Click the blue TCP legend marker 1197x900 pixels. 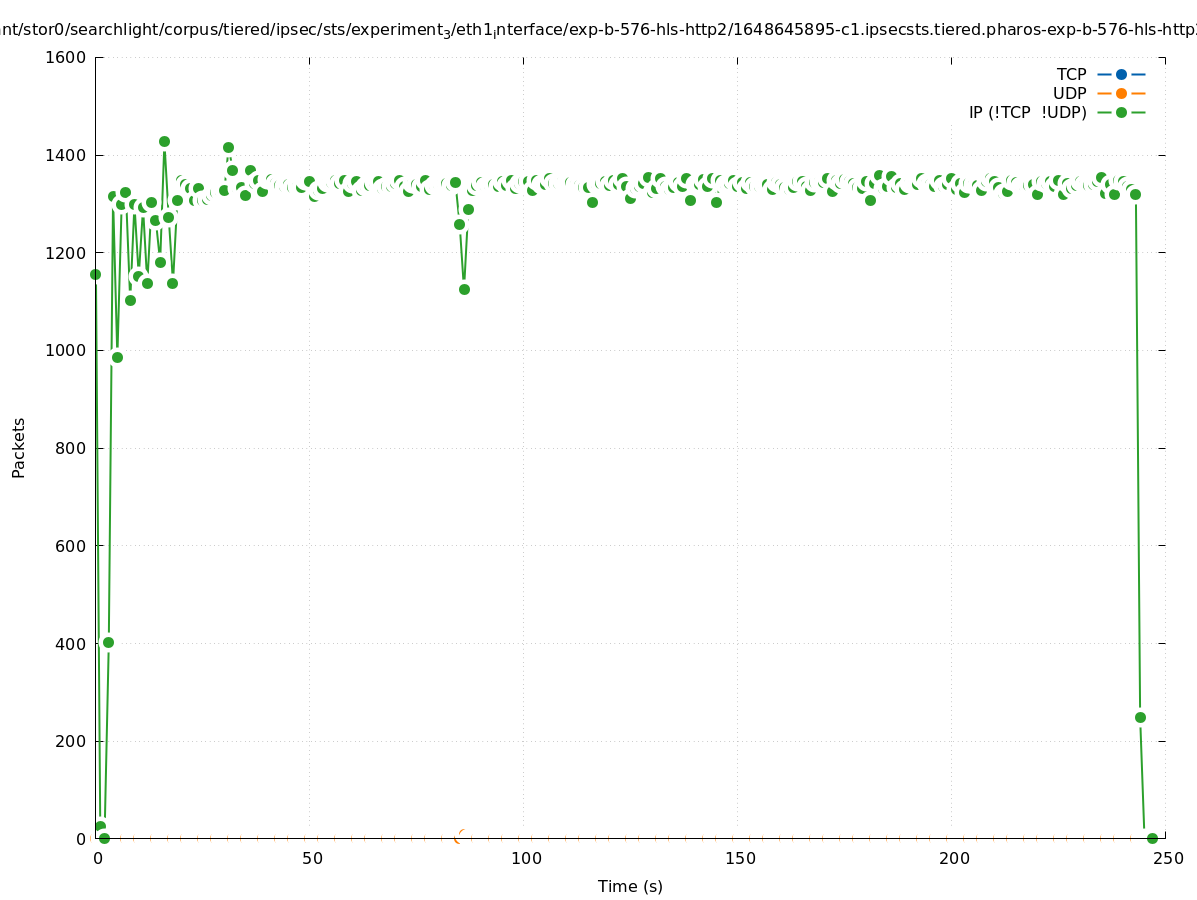(x=1121, y=74)
